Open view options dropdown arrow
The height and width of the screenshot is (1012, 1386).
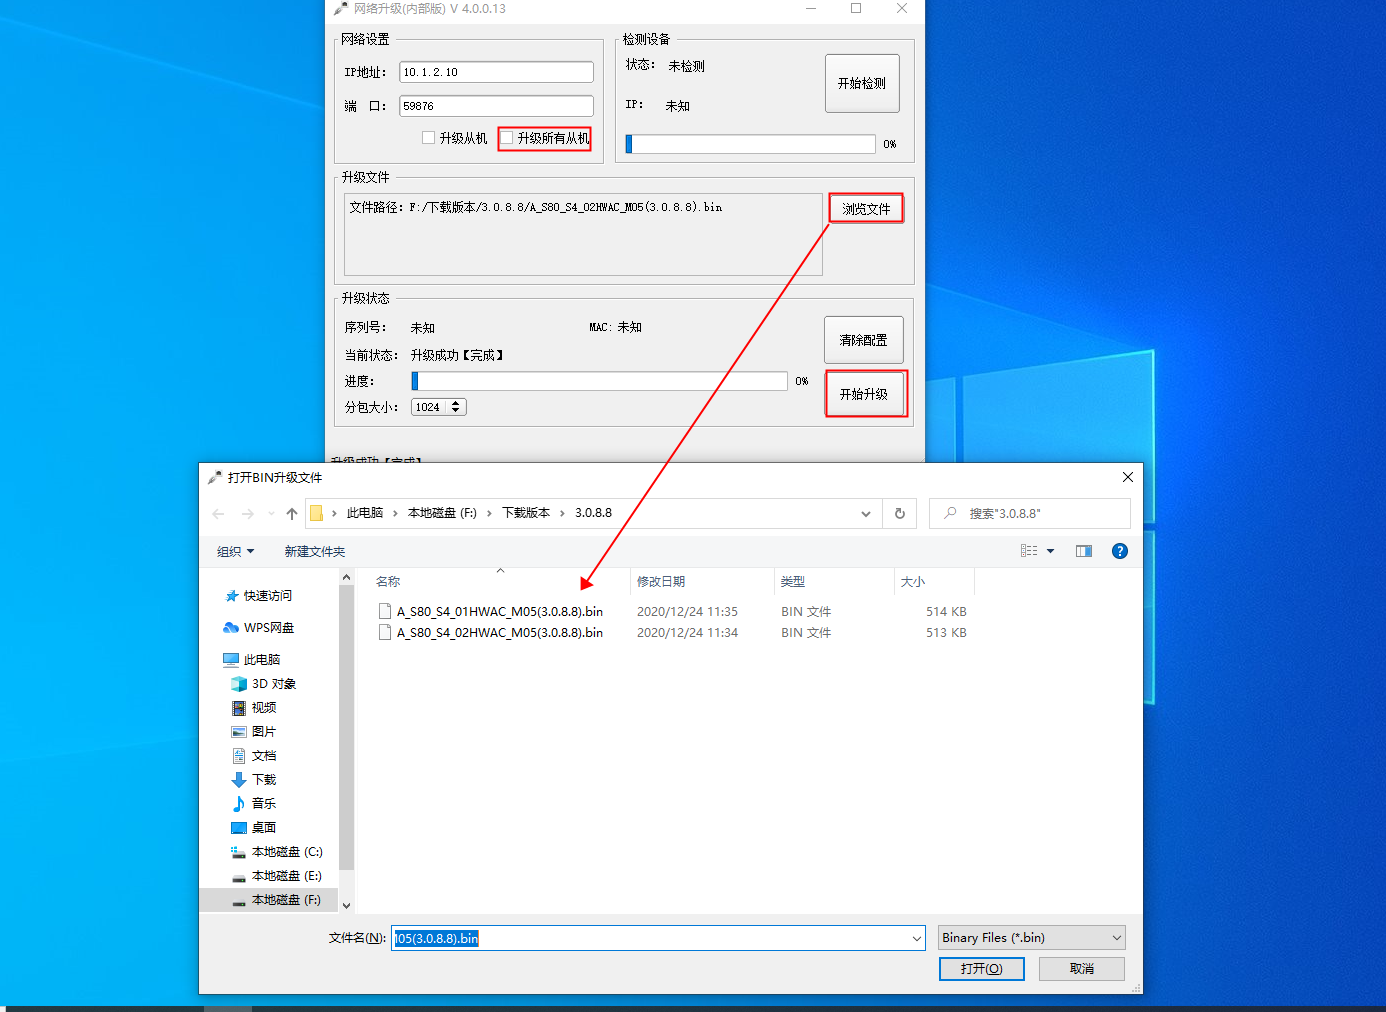coord(1050,551)
